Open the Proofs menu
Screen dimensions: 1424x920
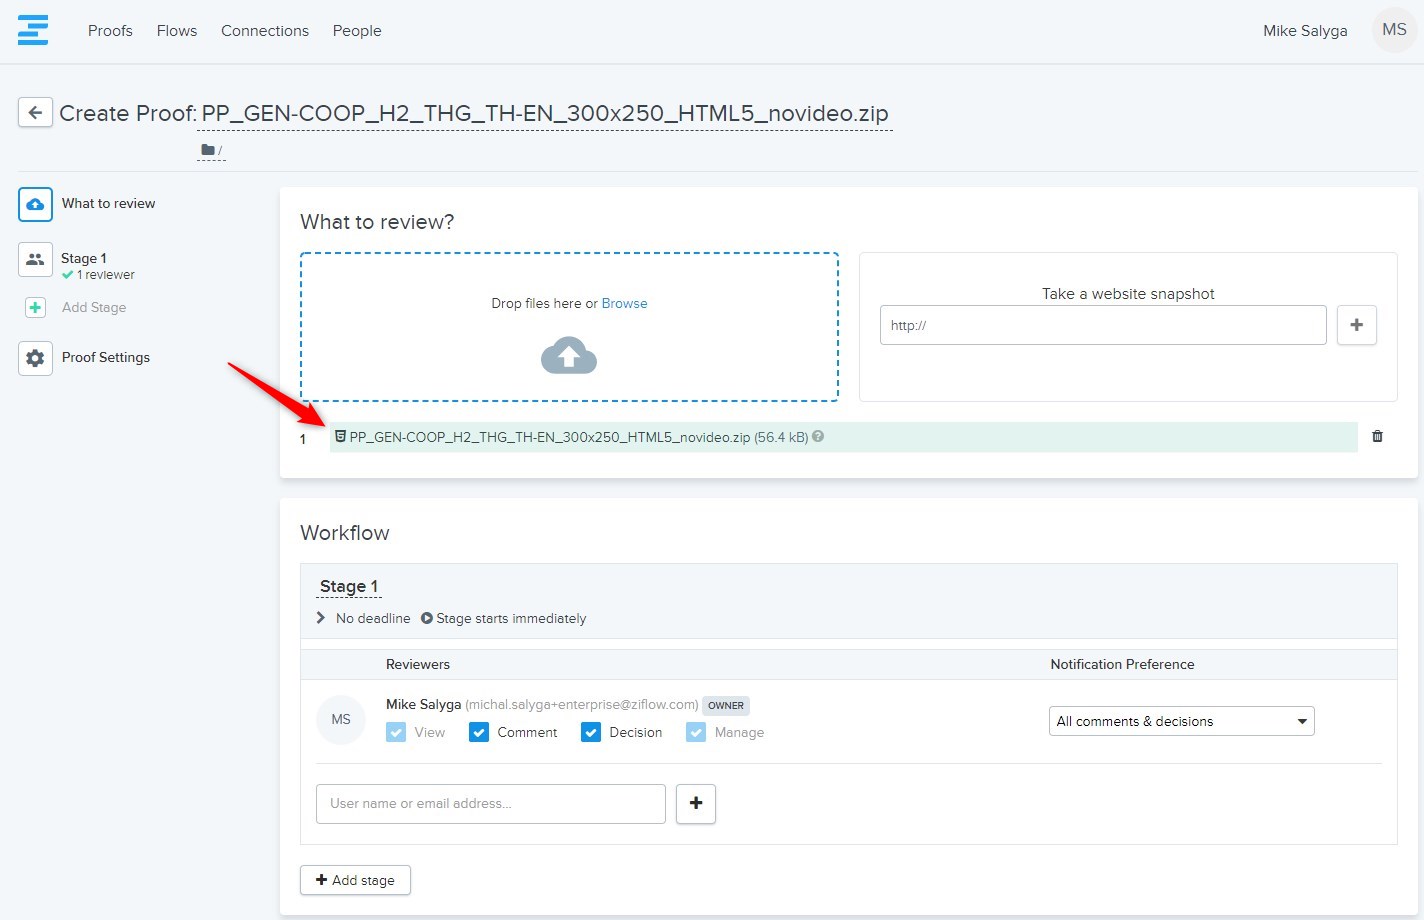click(x=110, y=31)
